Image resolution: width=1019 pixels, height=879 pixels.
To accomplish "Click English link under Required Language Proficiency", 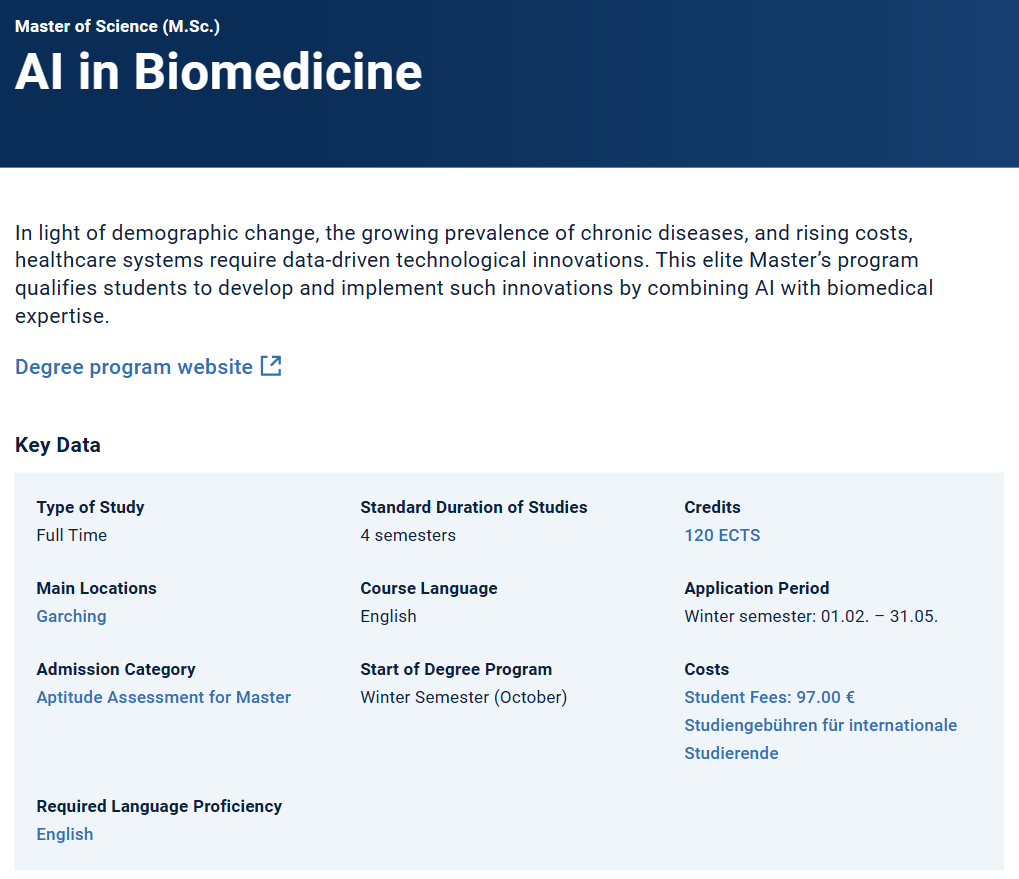I will [65, 834].
